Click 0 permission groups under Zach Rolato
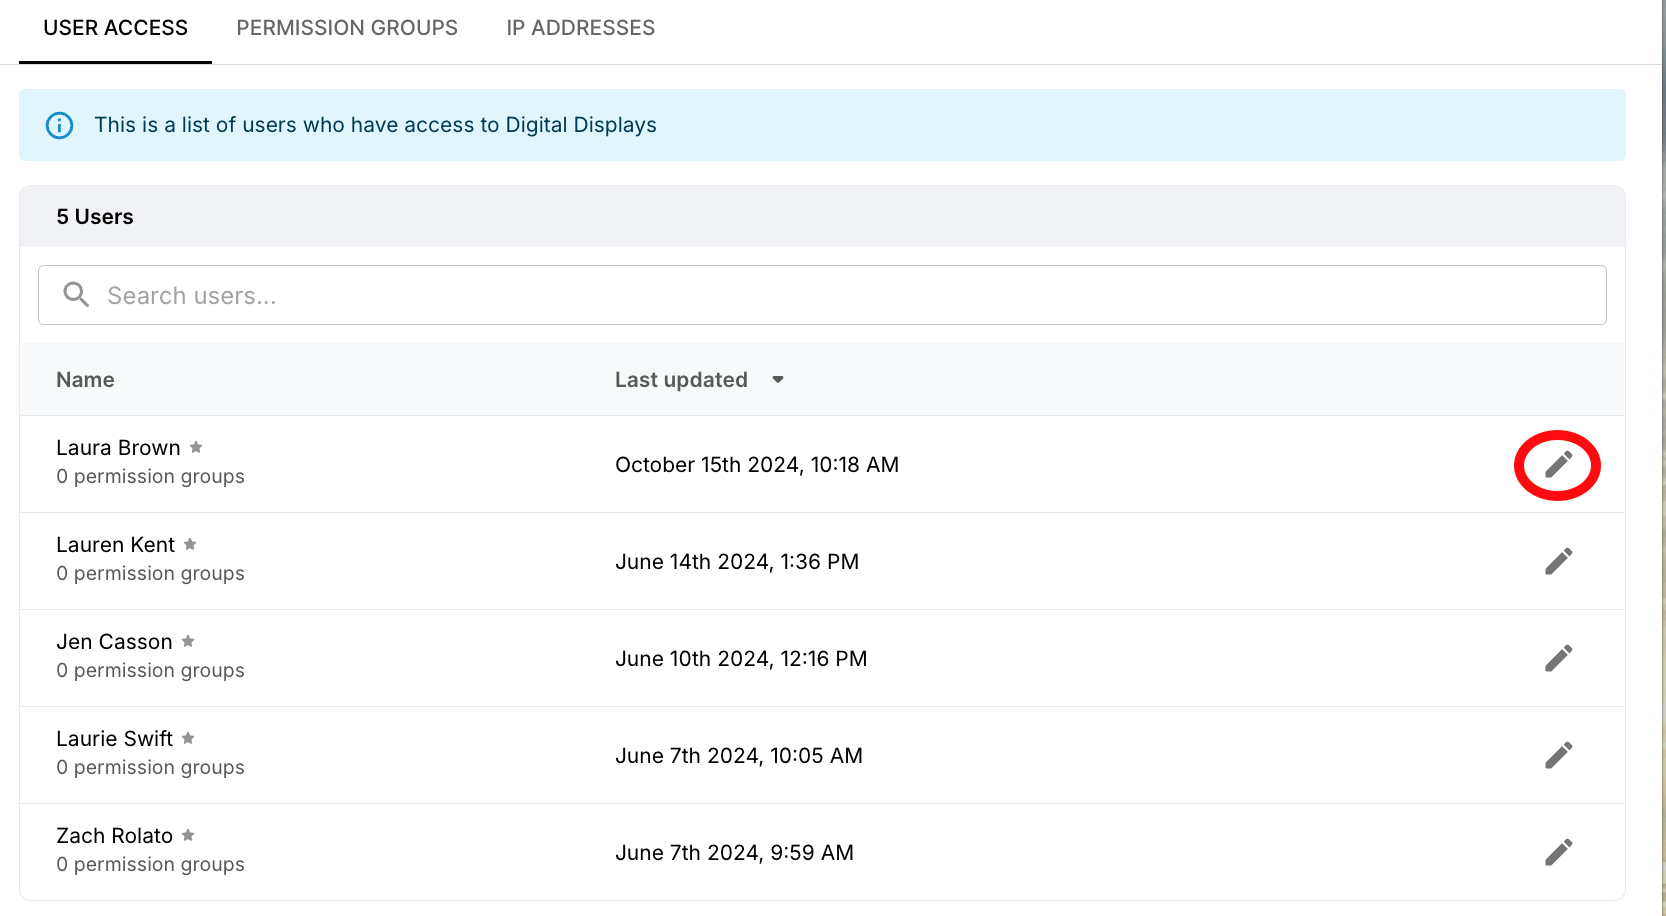 [150, 864]
